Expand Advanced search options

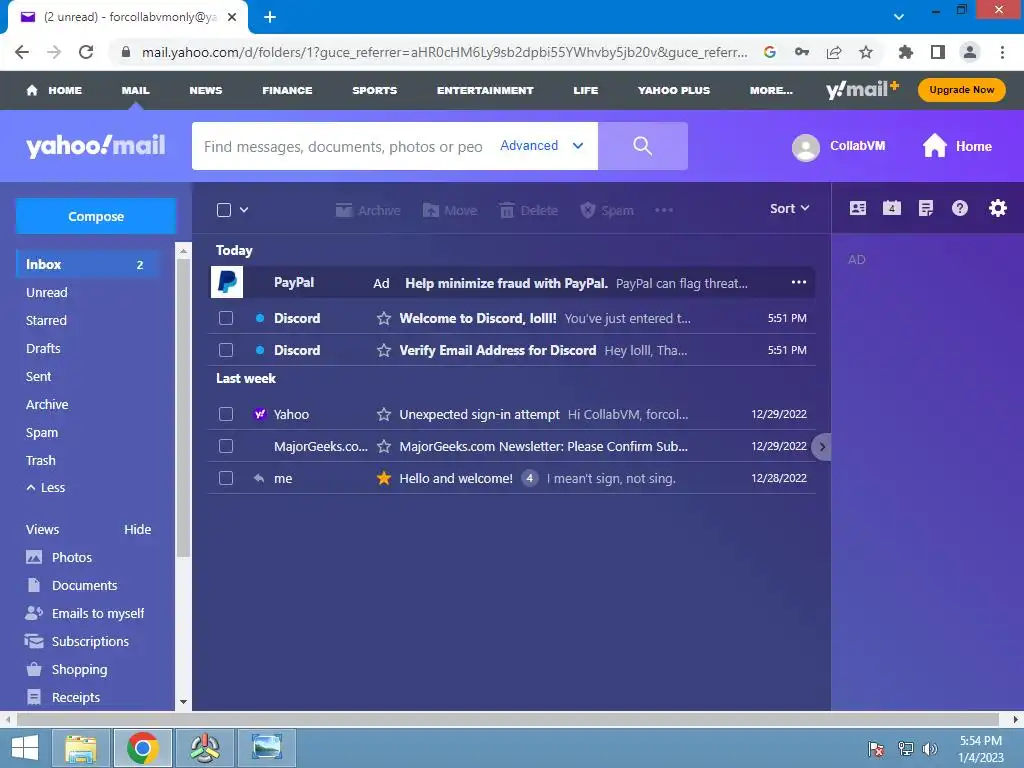point(541,146)
